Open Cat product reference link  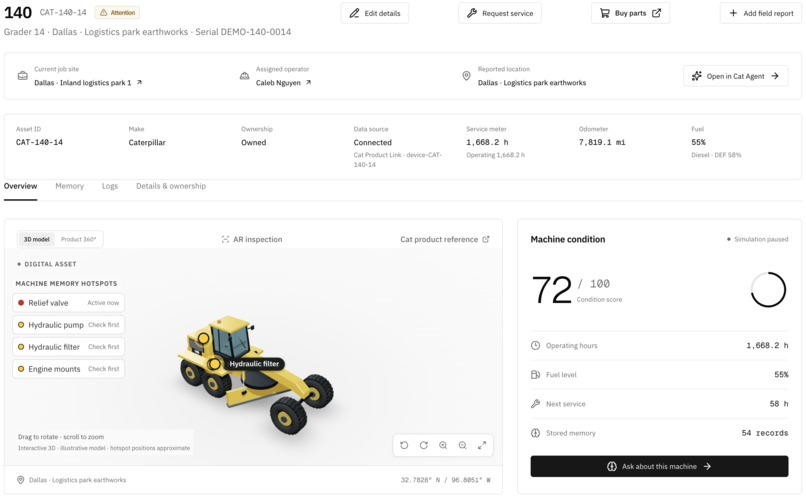(445, 239)
